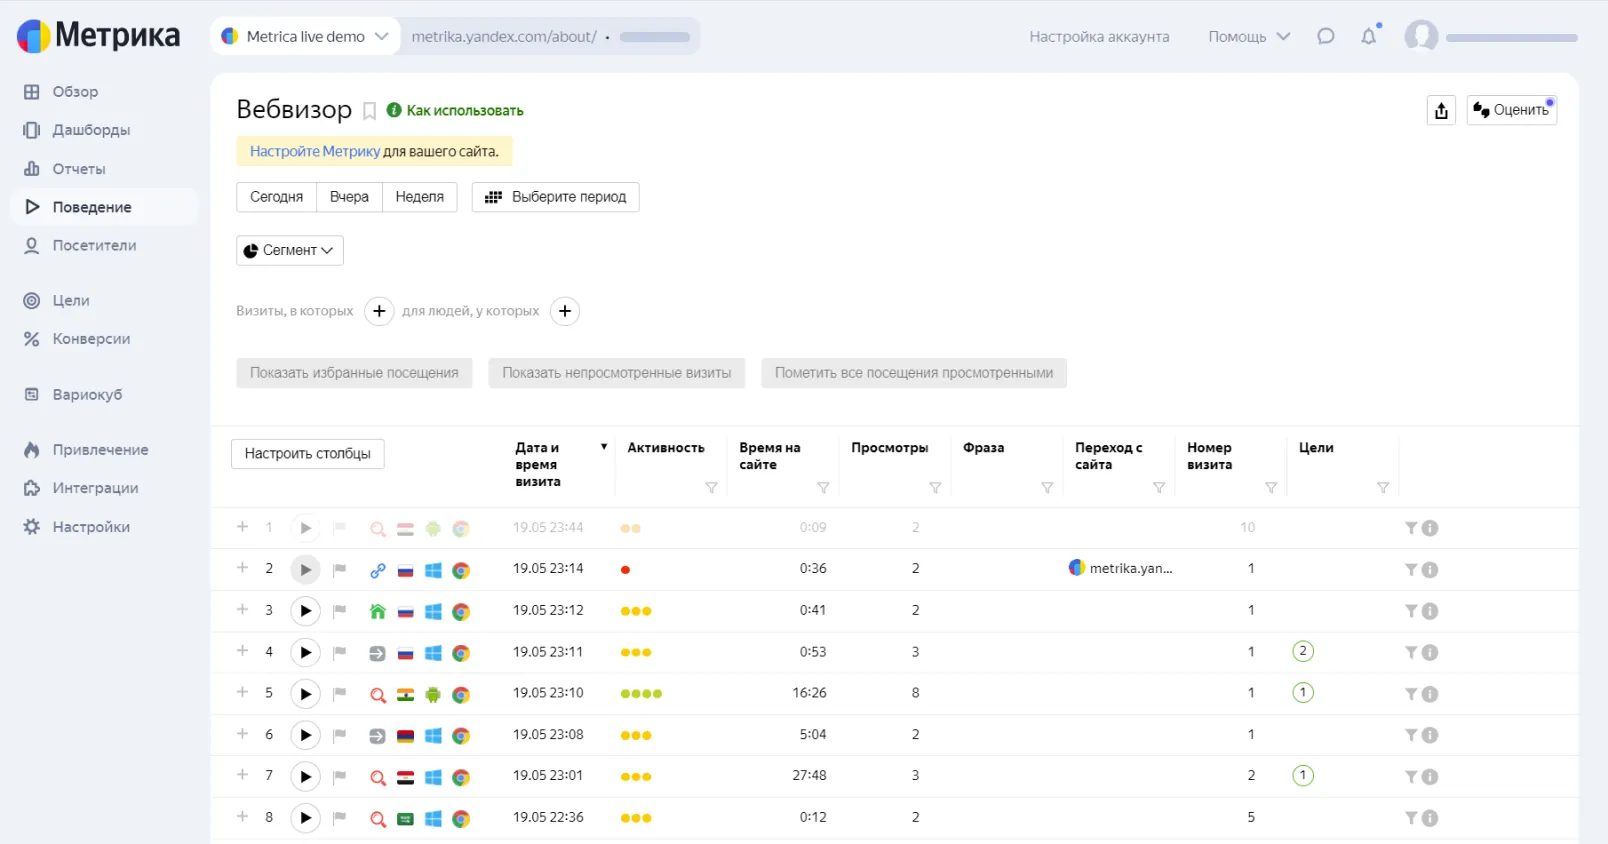
Task: Open the Настройте Метрику link
Action: click(315, 151)
